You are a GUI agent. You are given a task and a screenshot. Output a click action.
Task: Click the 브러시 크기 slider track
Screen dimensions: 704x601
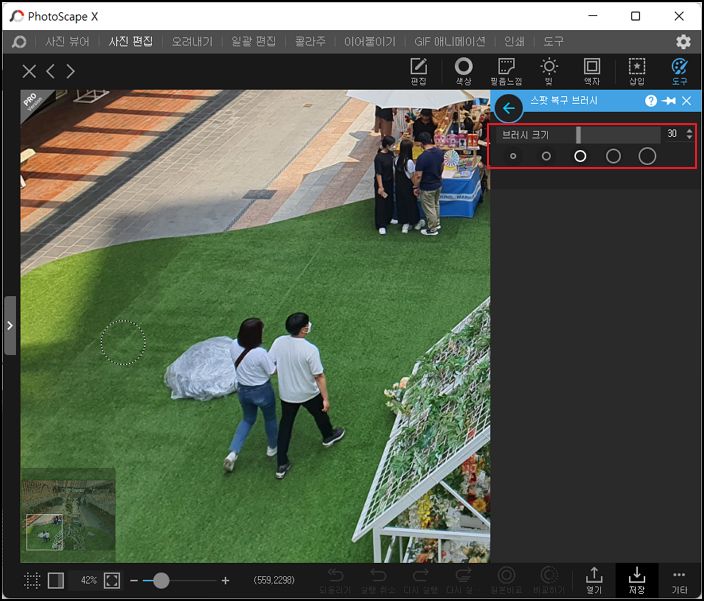578,135
